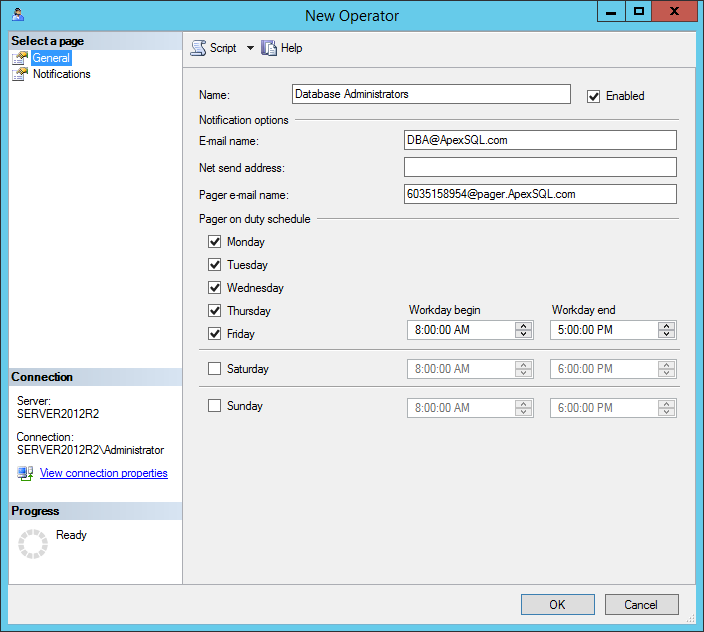704x632 pixels.
Task: Switch to the Notifications page
Action: pyautogui.click(x=62, y=74)
